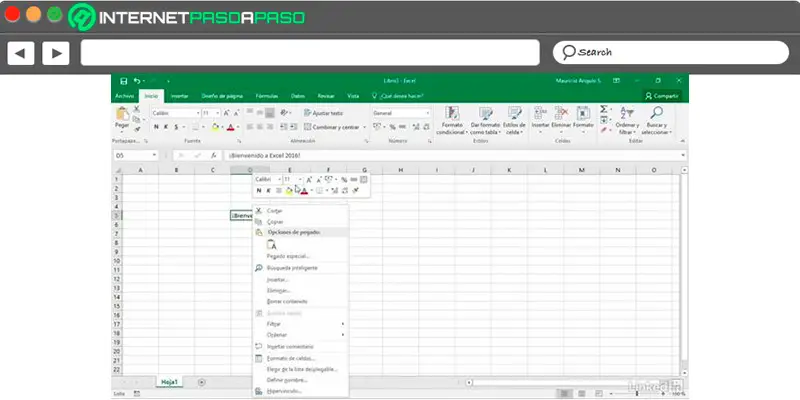Click the Undo arrow icon

pos(137,81)
